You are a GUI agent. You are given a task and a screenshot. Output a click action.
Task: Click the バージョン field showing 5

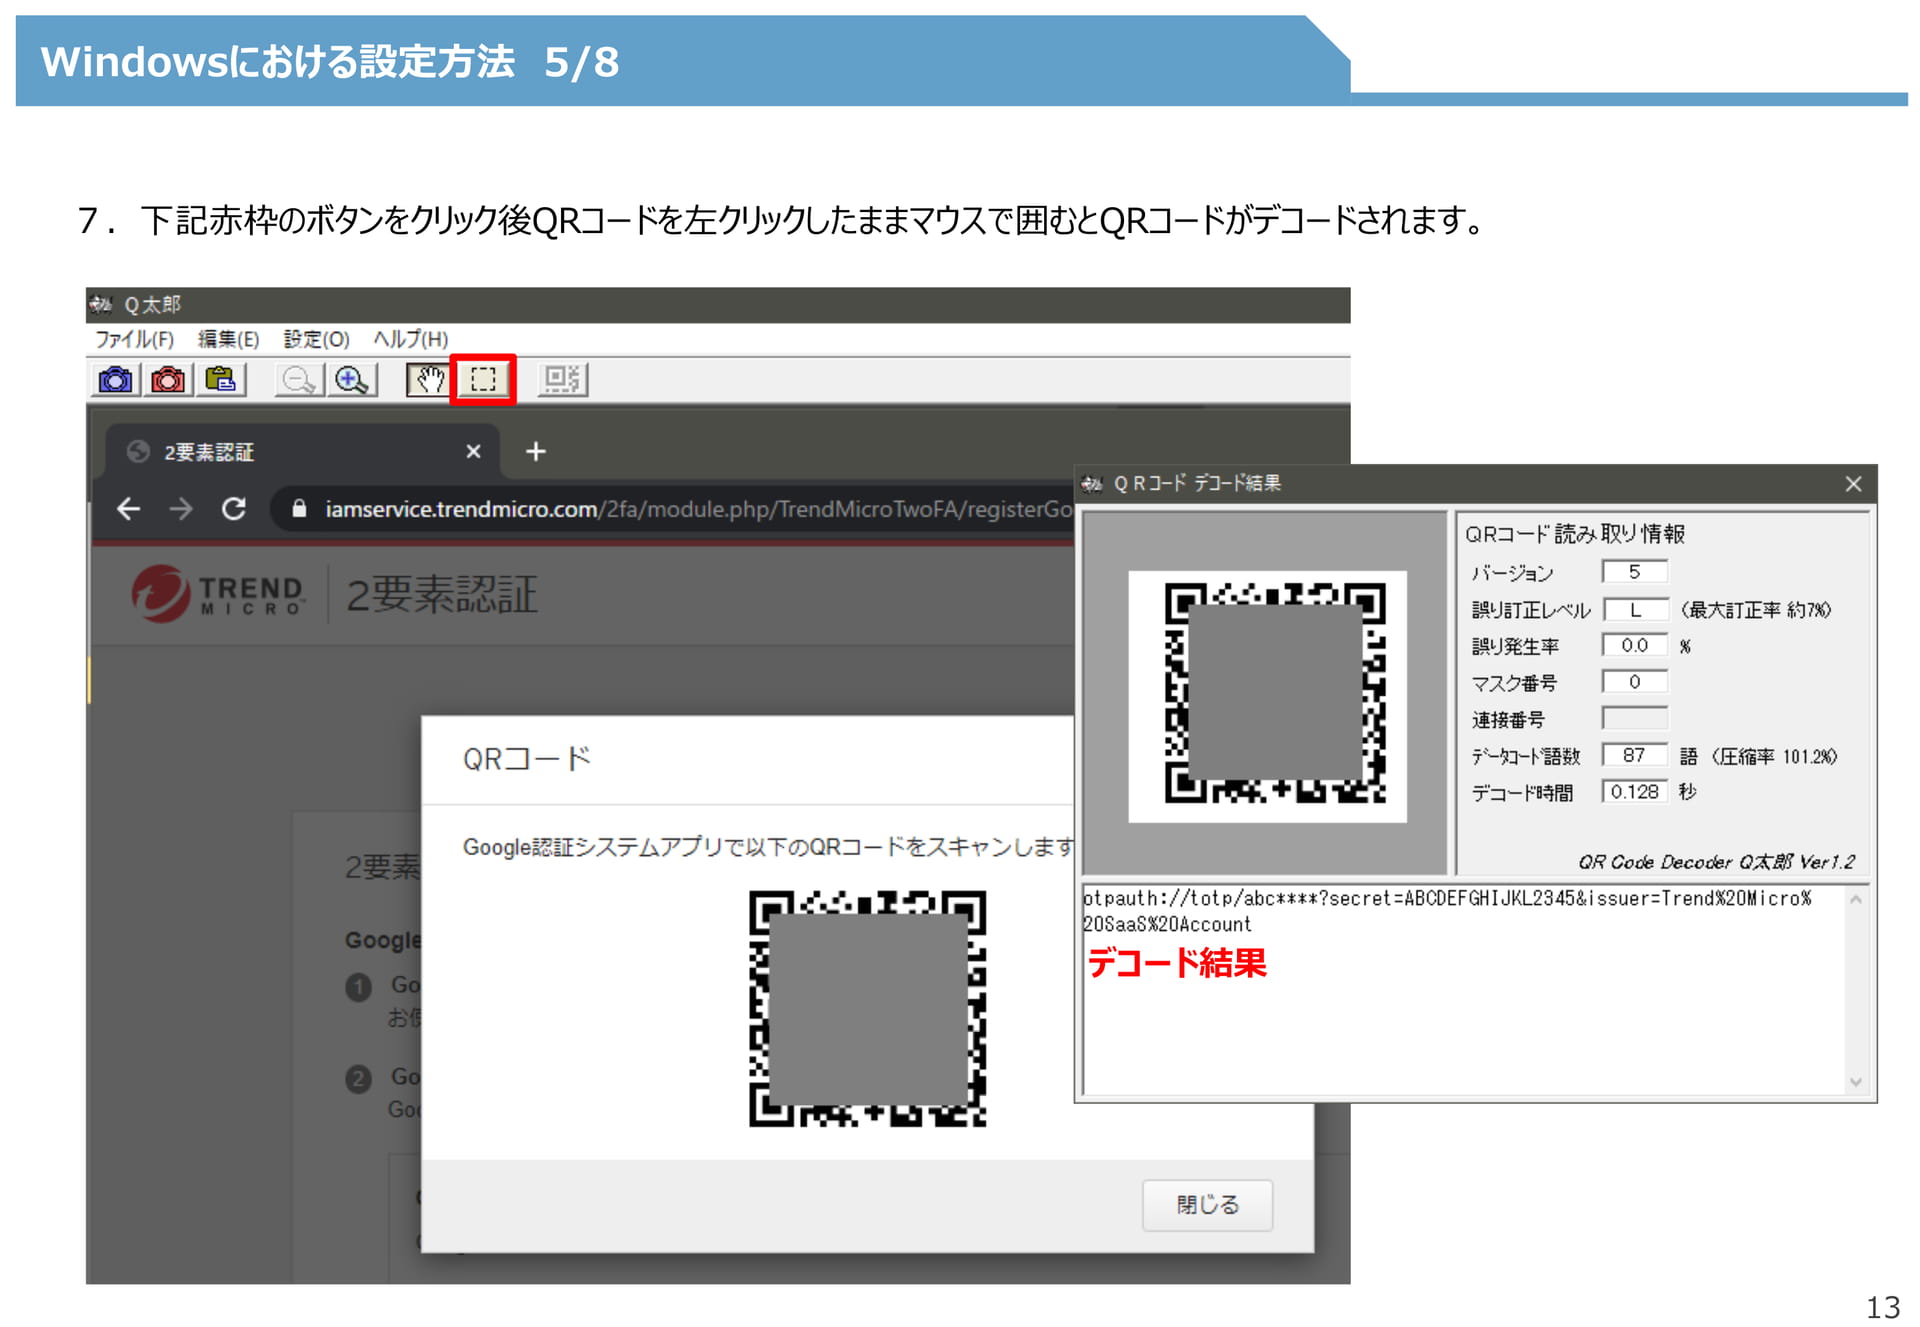pyautogui.click(x=1634, y=572)
